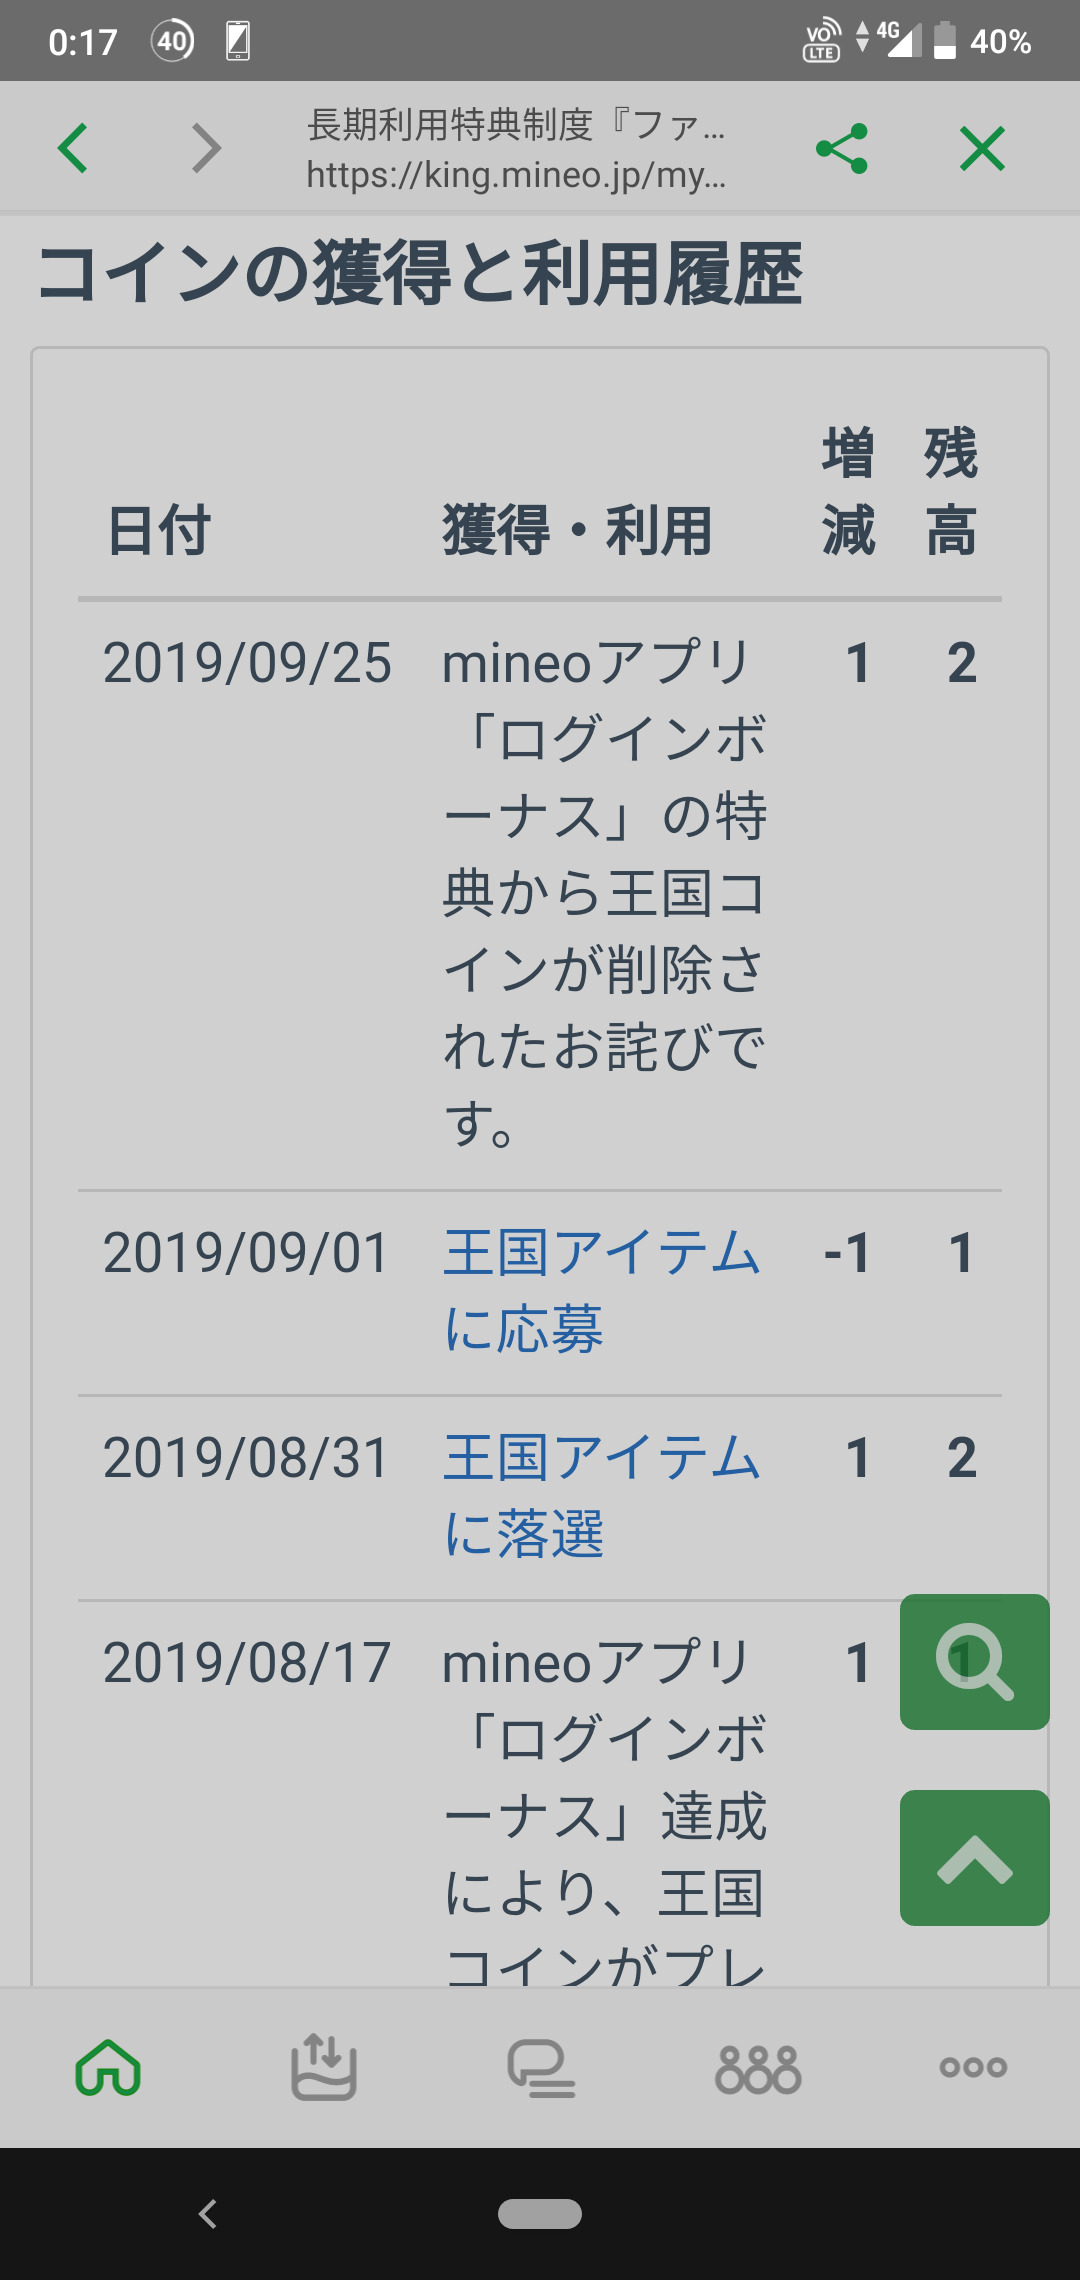
Task: Open the 王国アイテムに応募 link
Action: 600,1290
